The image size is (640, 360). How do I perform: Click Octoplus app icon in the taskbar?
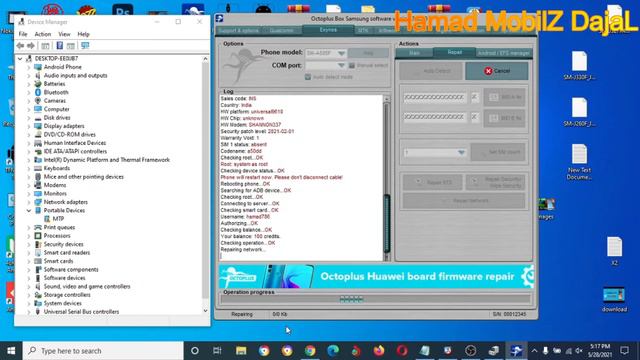(516, 351)
